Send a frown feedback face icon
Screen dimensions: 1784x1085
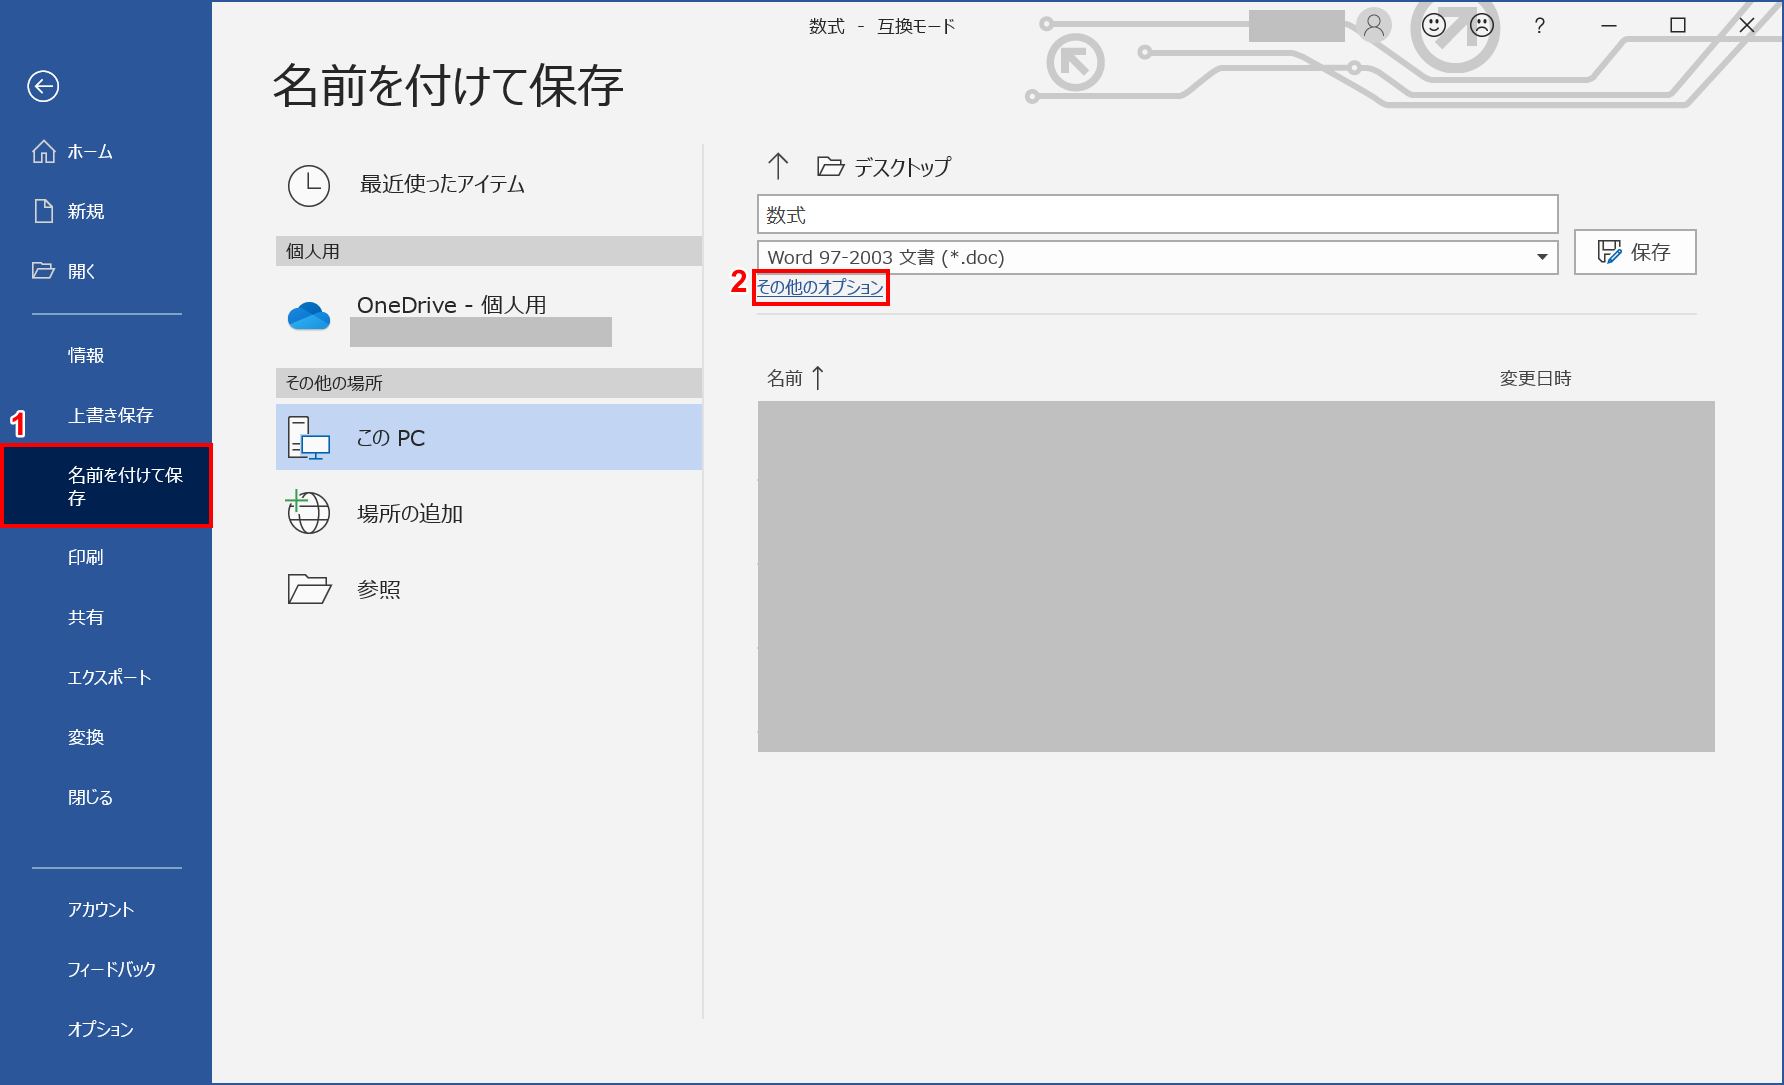[x=1482, y=25]
